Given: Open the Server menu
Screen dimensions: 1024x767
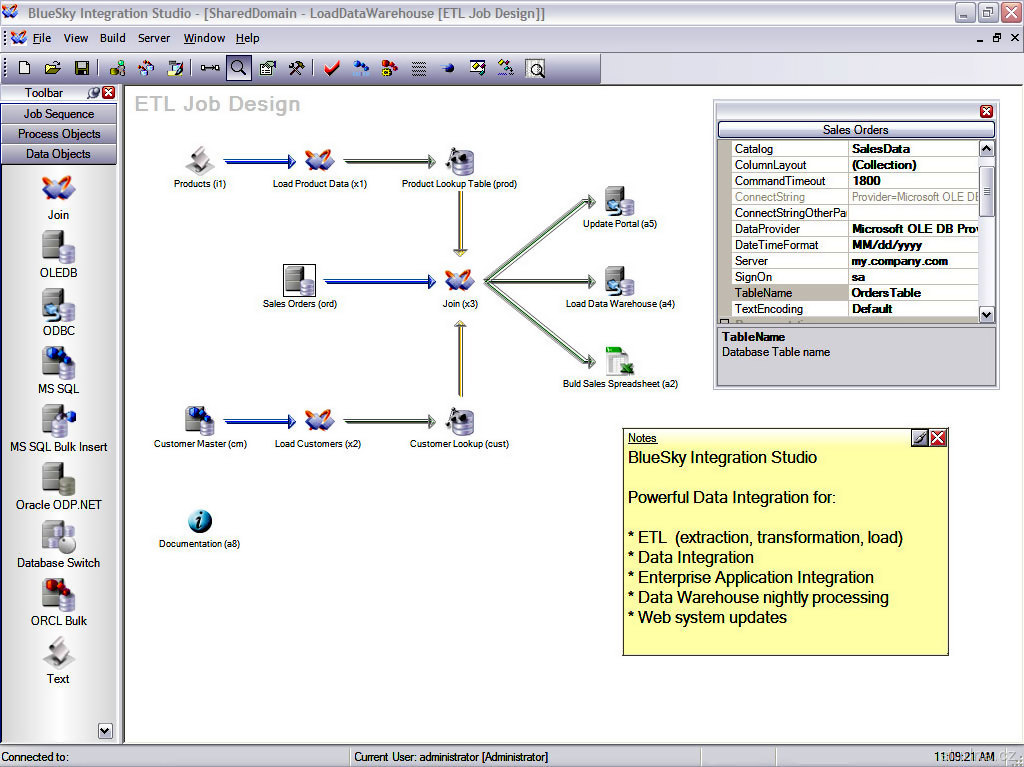Looking at the screenshot, I should [154, 38].
